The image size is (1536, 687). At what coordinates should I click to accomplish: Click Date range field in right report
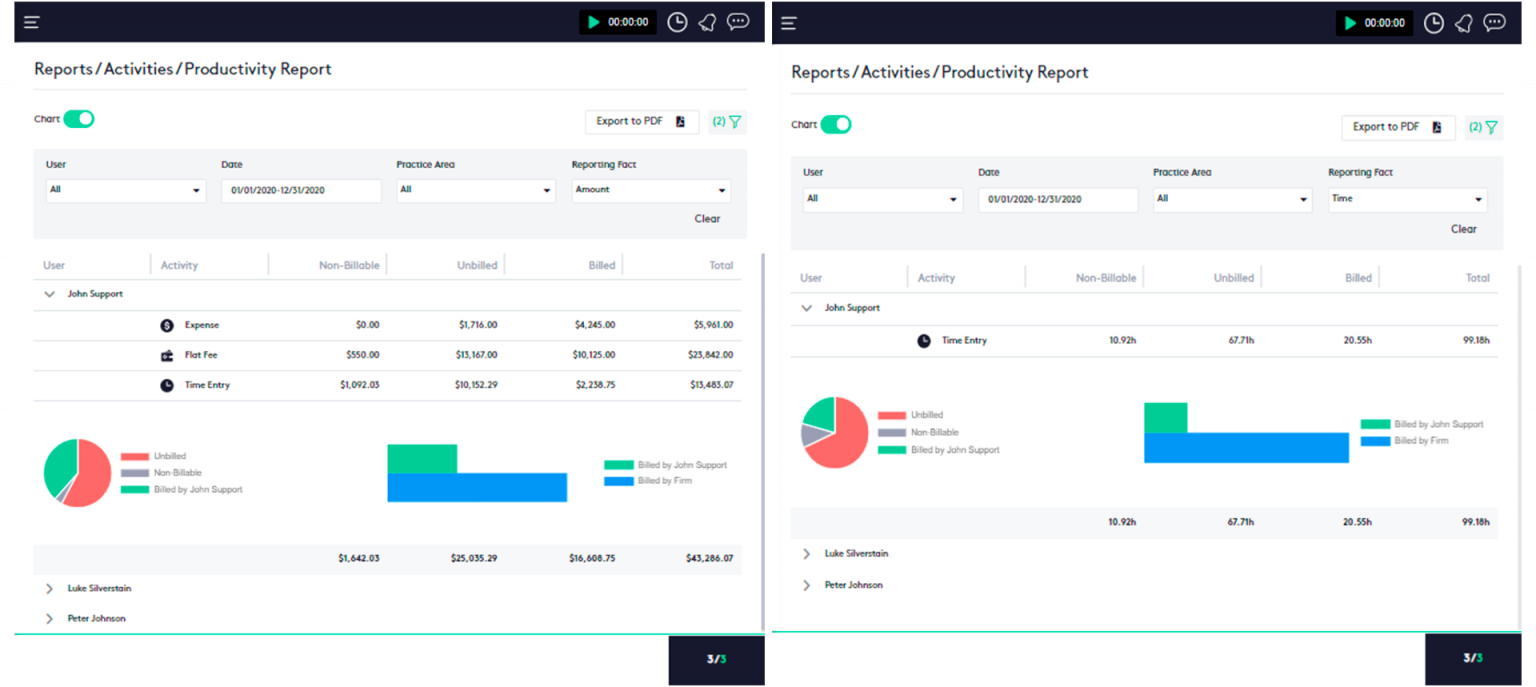click(x=1058, y=199)
